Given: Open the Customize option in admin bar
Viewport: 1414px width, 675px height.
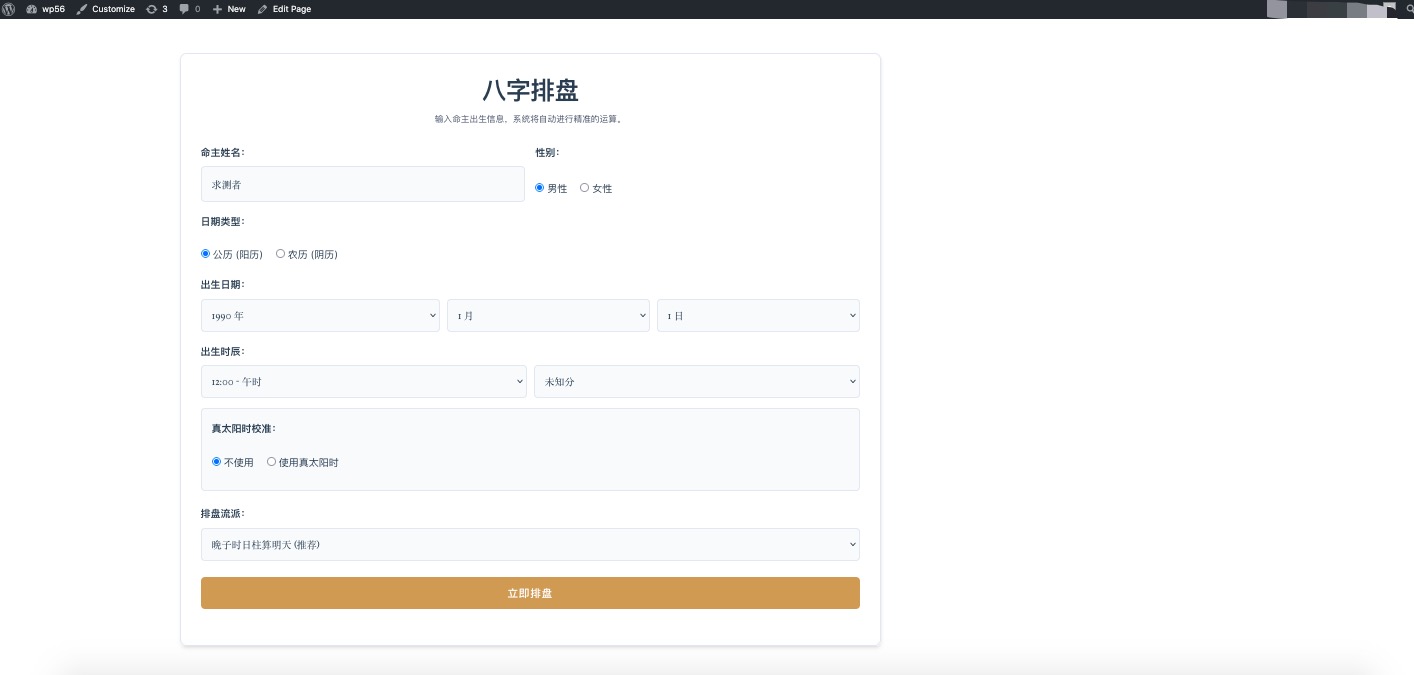Looking at the screenshot, I should tap(106, 9).
